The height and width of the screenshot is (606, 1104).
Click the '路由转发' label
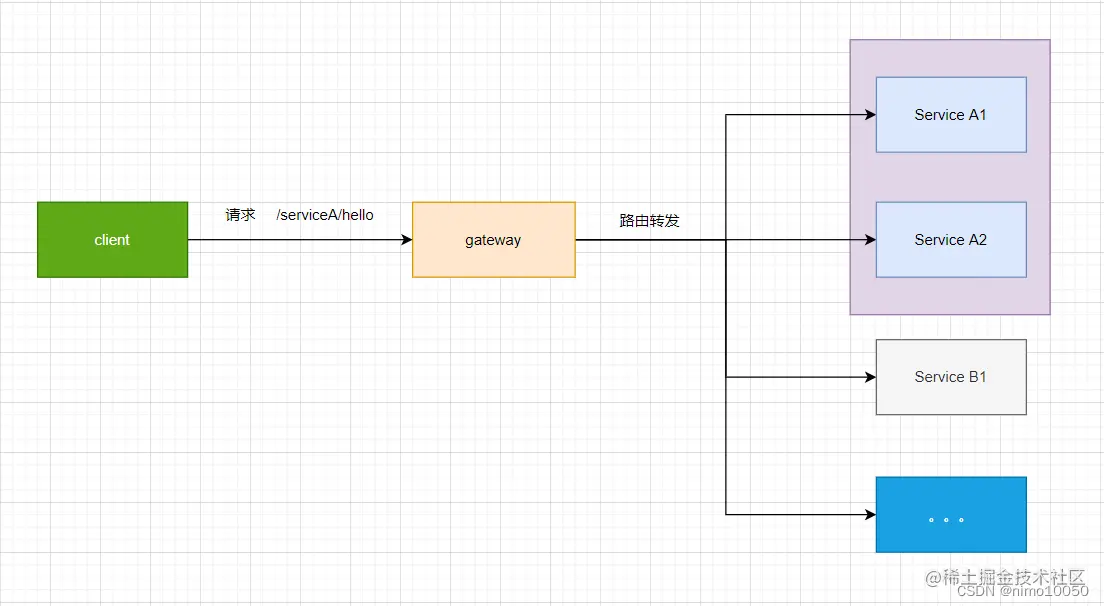point(649,221)
